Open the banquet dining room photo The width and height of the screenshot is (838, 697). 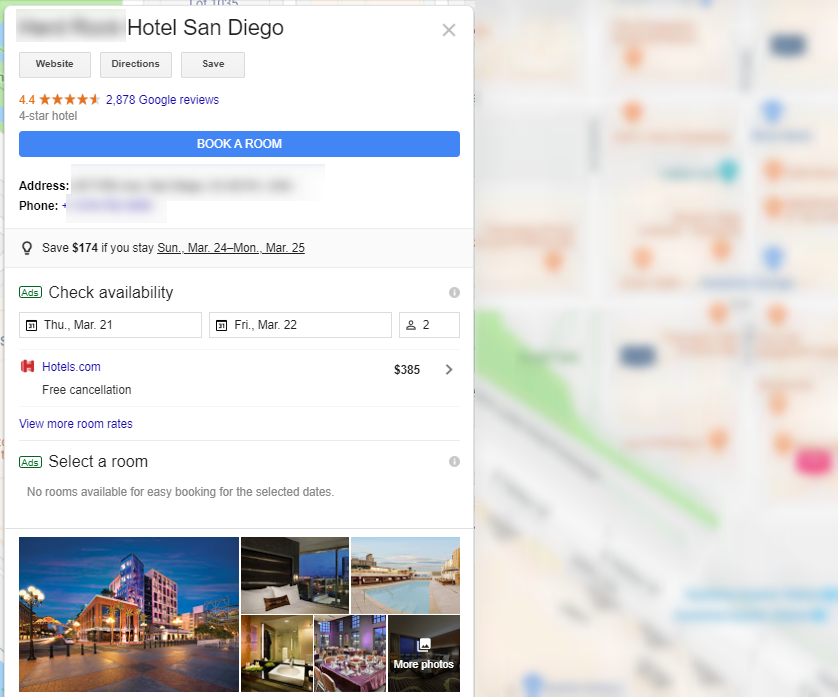pyautogui.click(x=350, y=653)
